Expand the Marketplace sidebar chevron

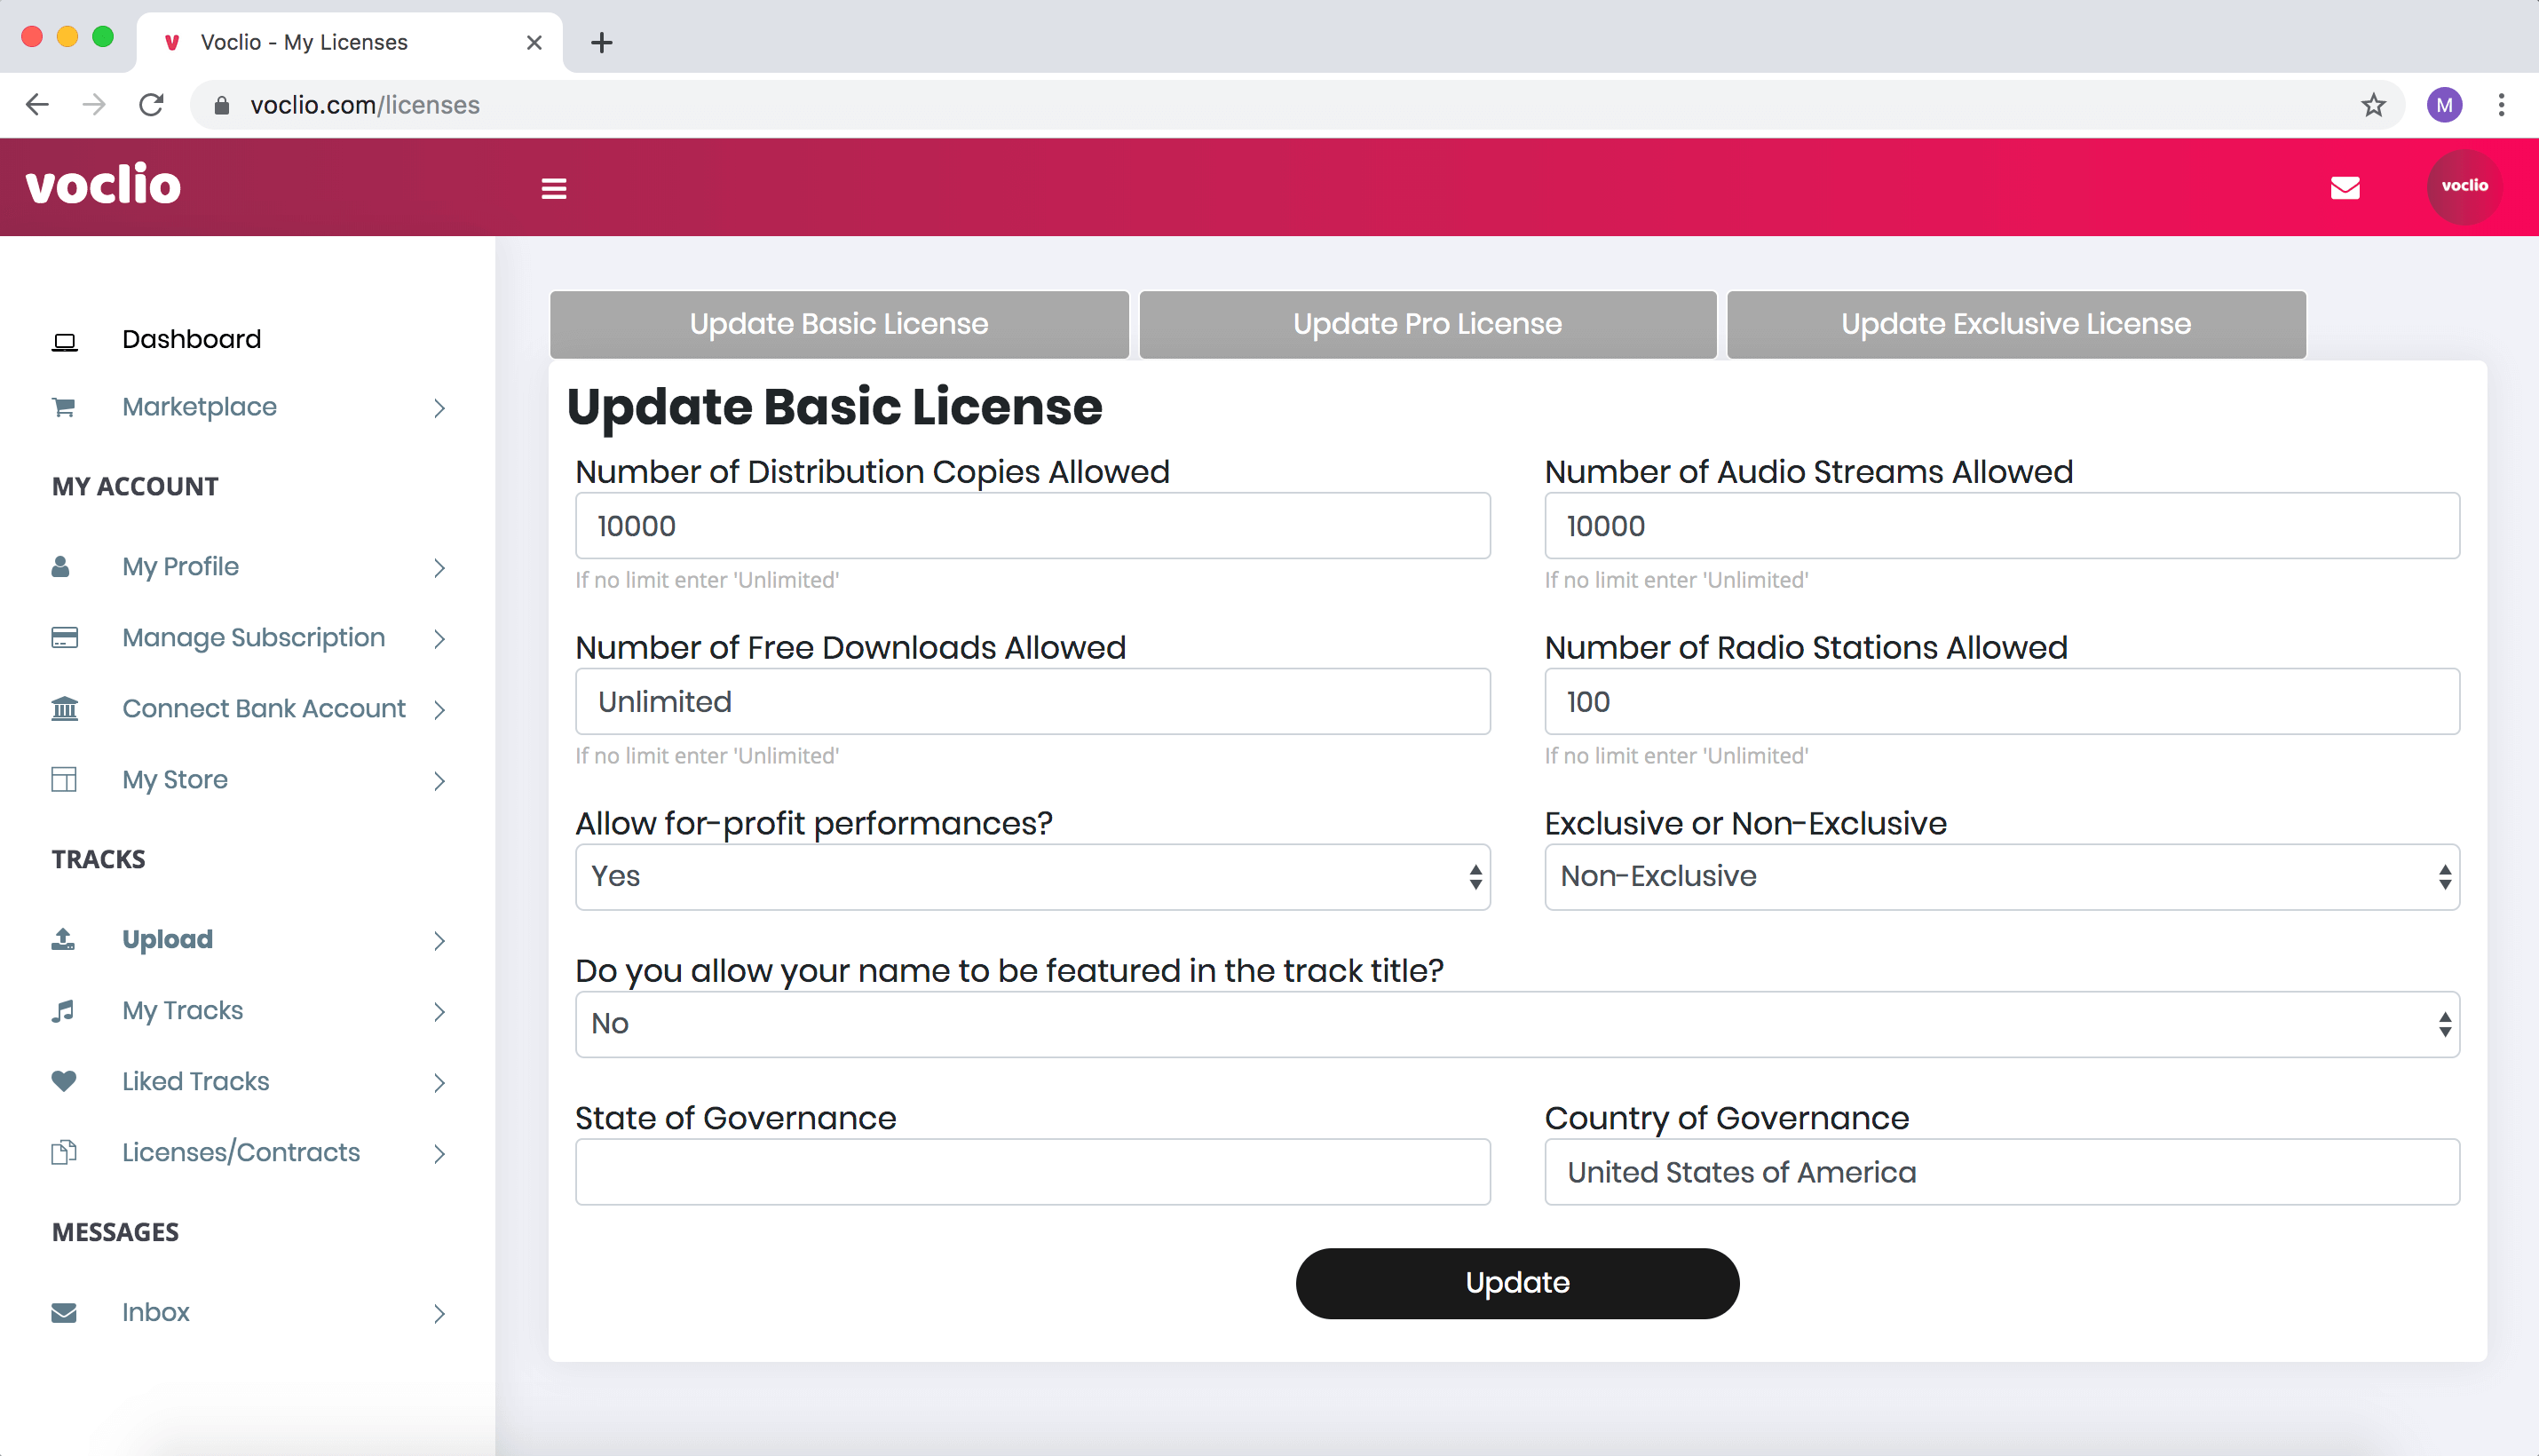pos(439,408)
